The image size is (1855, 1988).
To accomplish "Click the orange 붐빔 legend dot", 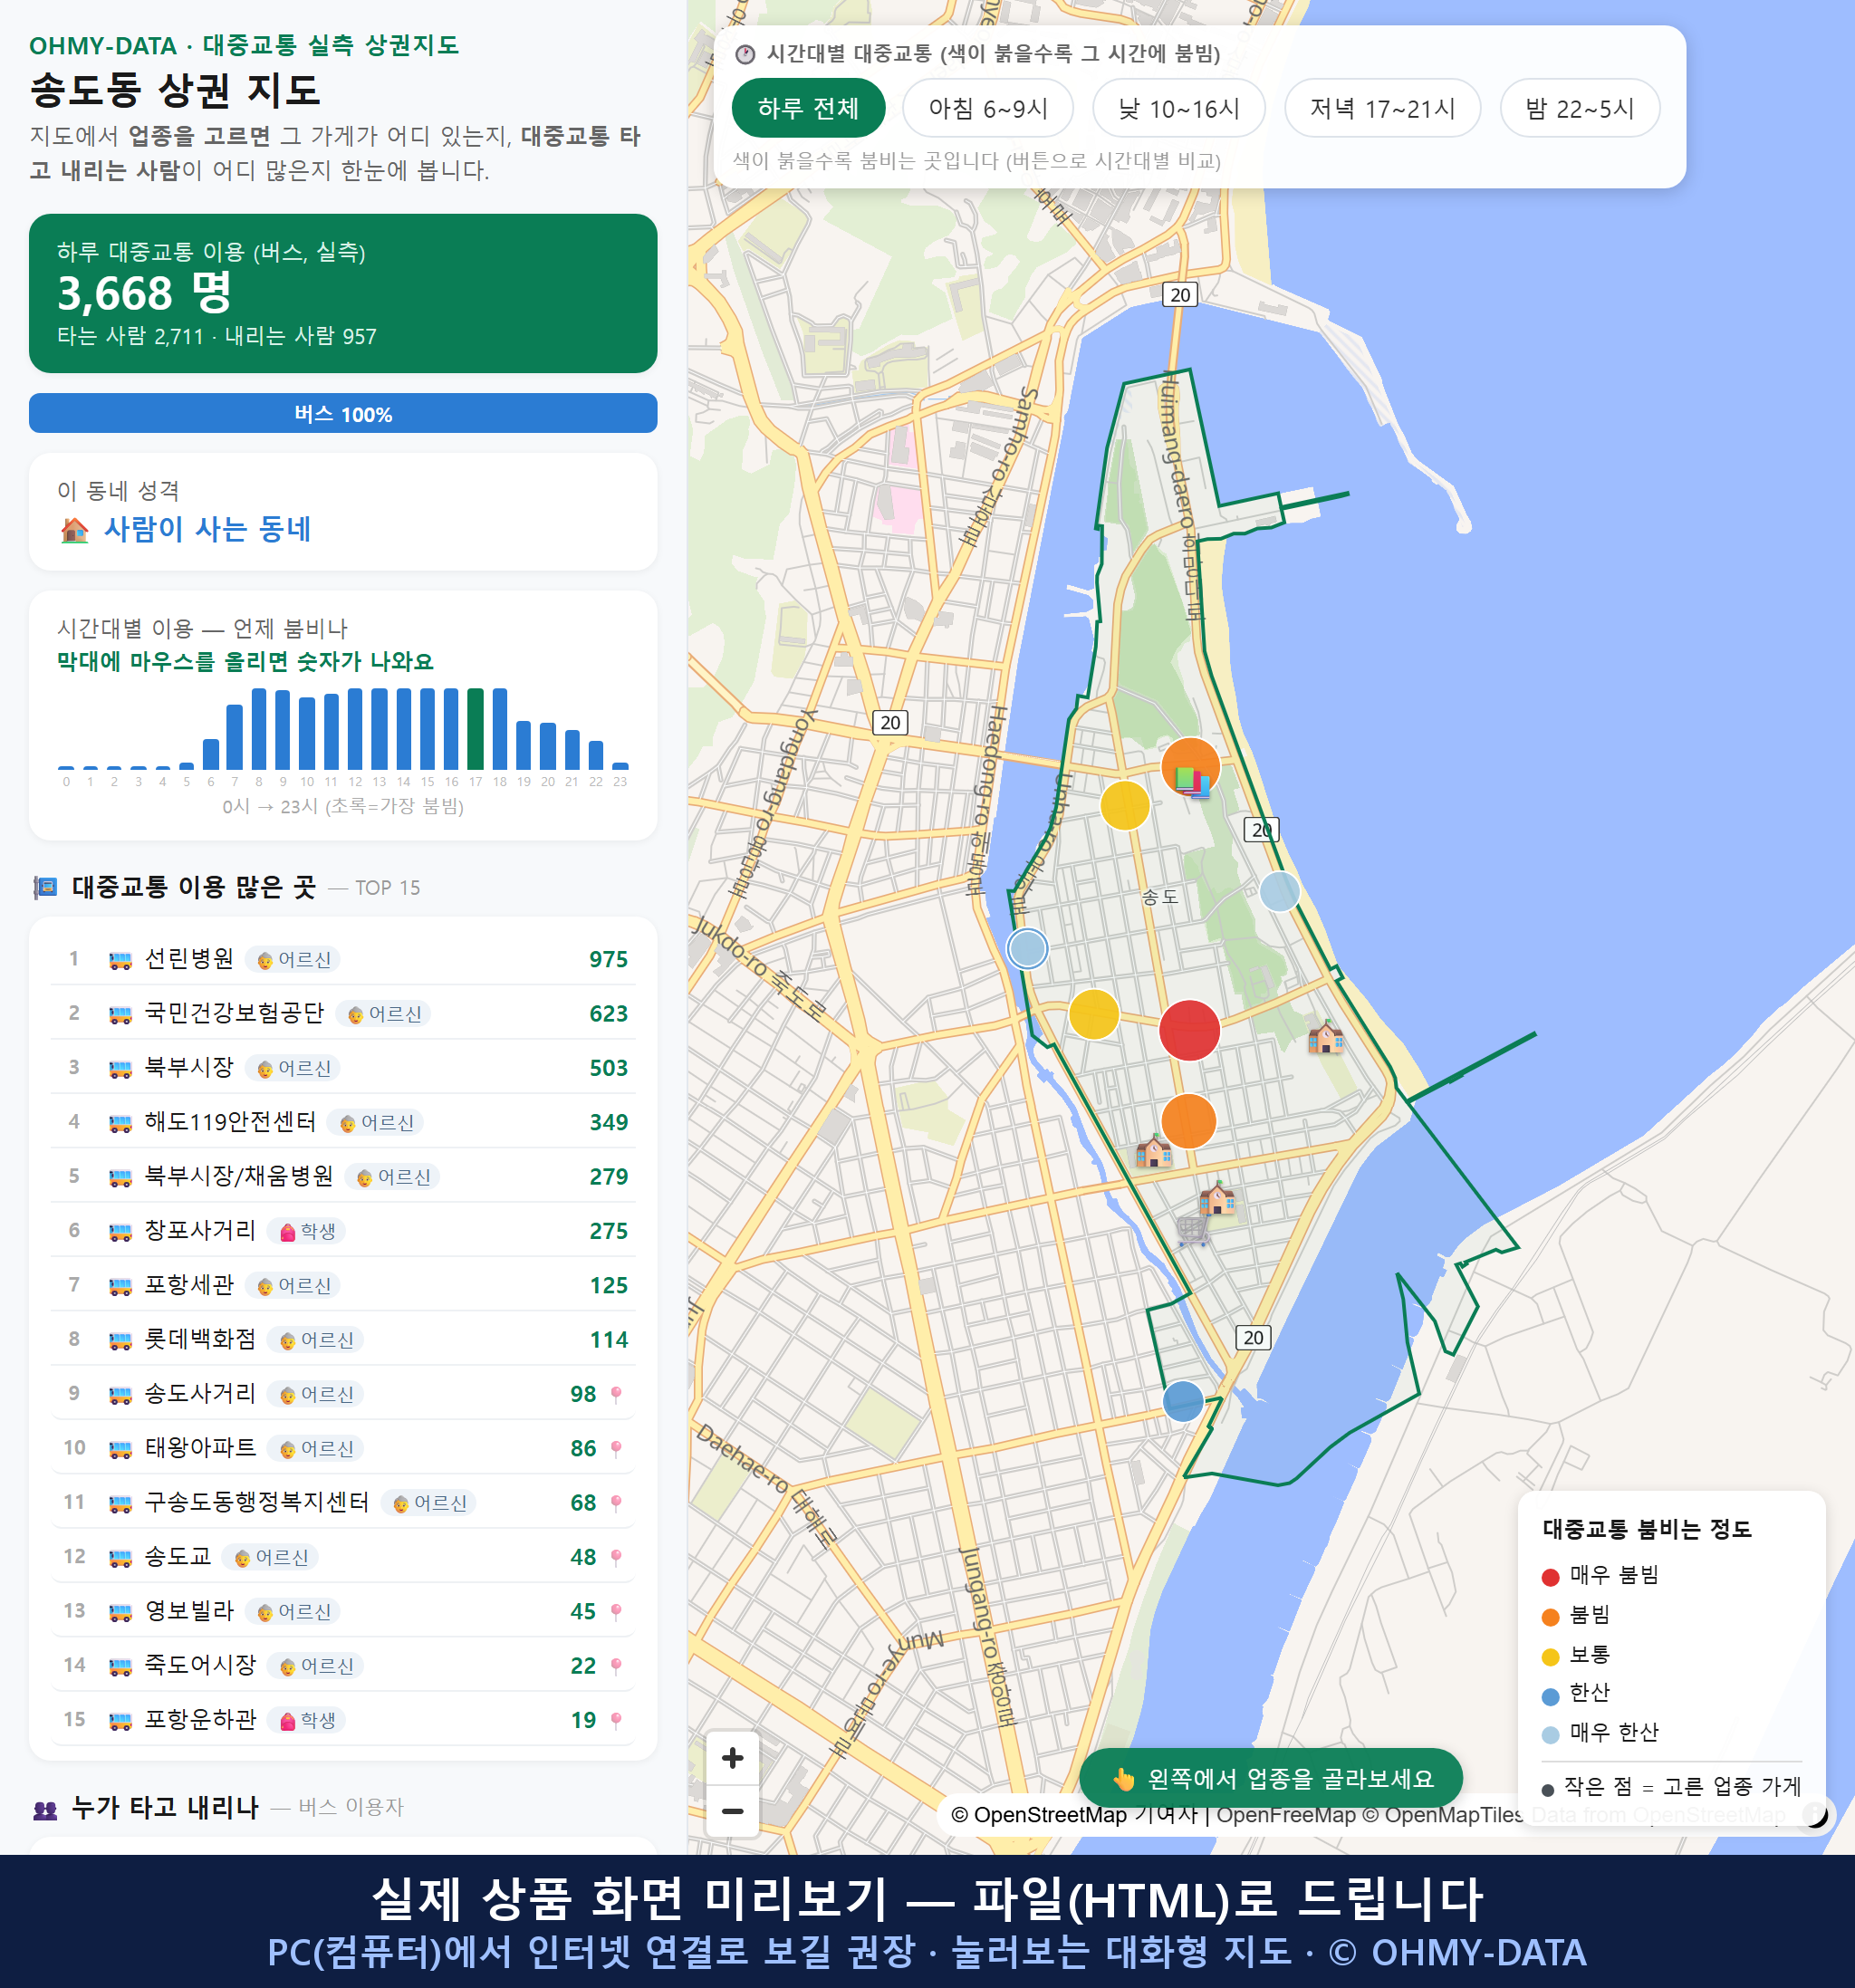I will coord(1550,1617).
